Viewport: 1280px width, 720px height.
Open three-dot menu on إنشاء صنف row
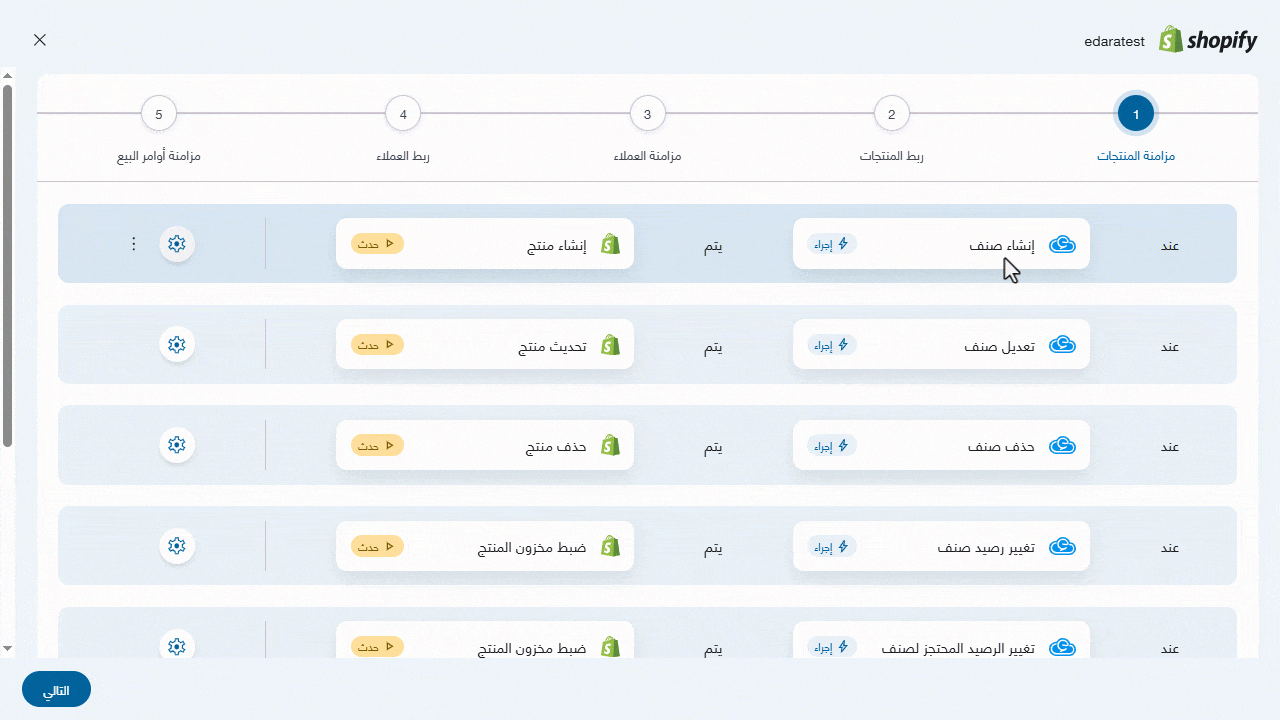click(134, 244)
